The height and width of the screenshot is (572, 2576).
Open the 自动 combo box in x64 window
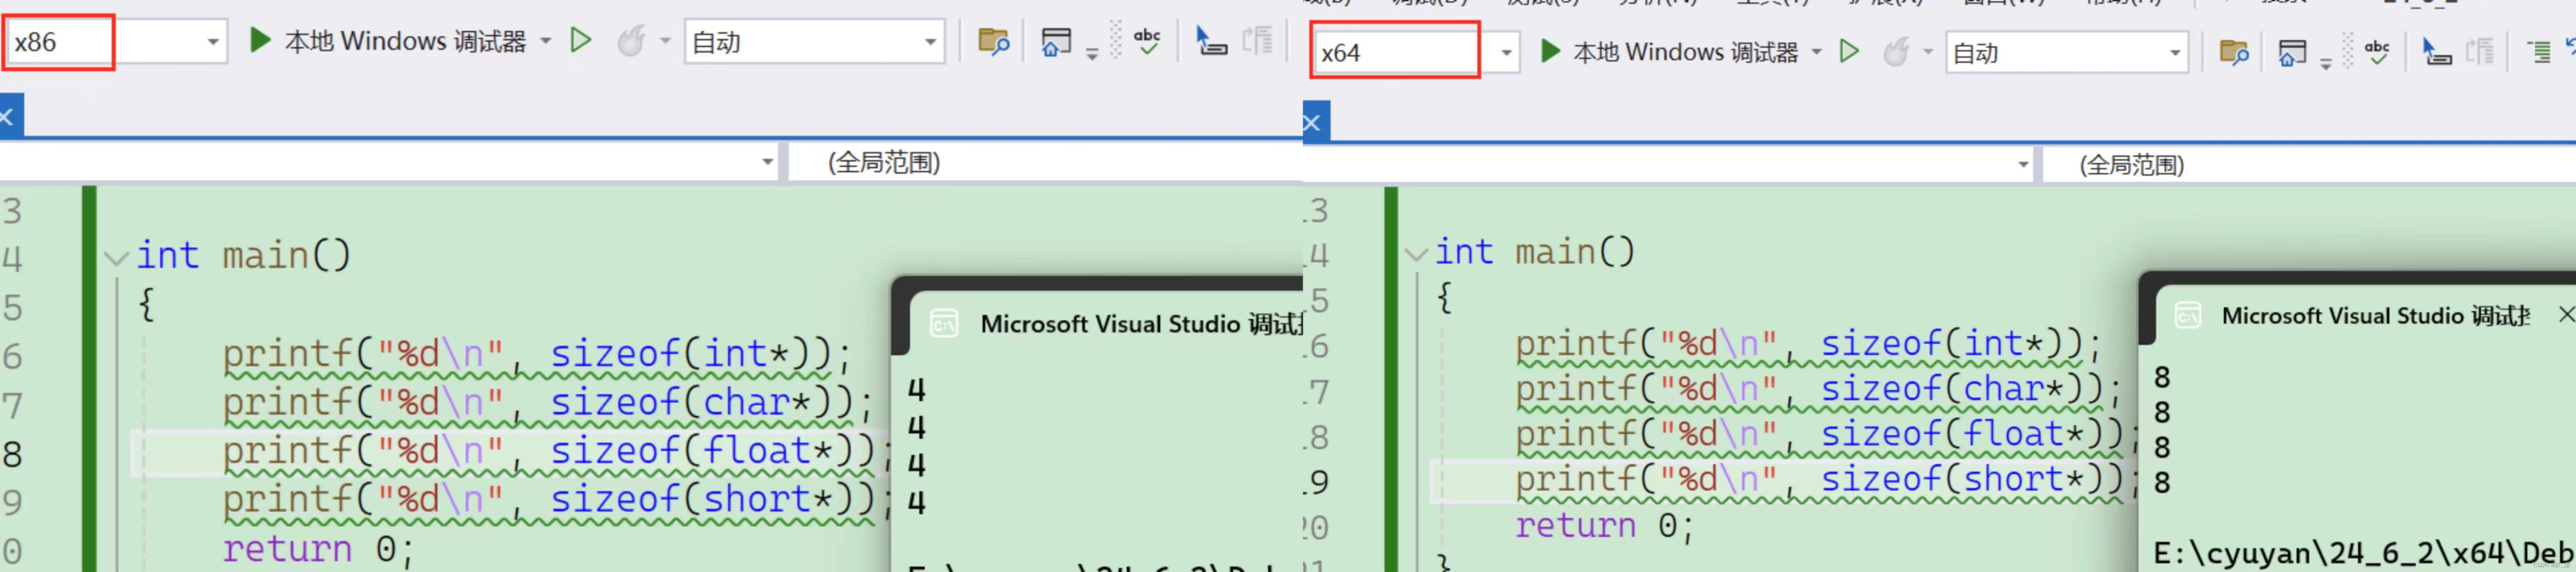click(2067, 53)
